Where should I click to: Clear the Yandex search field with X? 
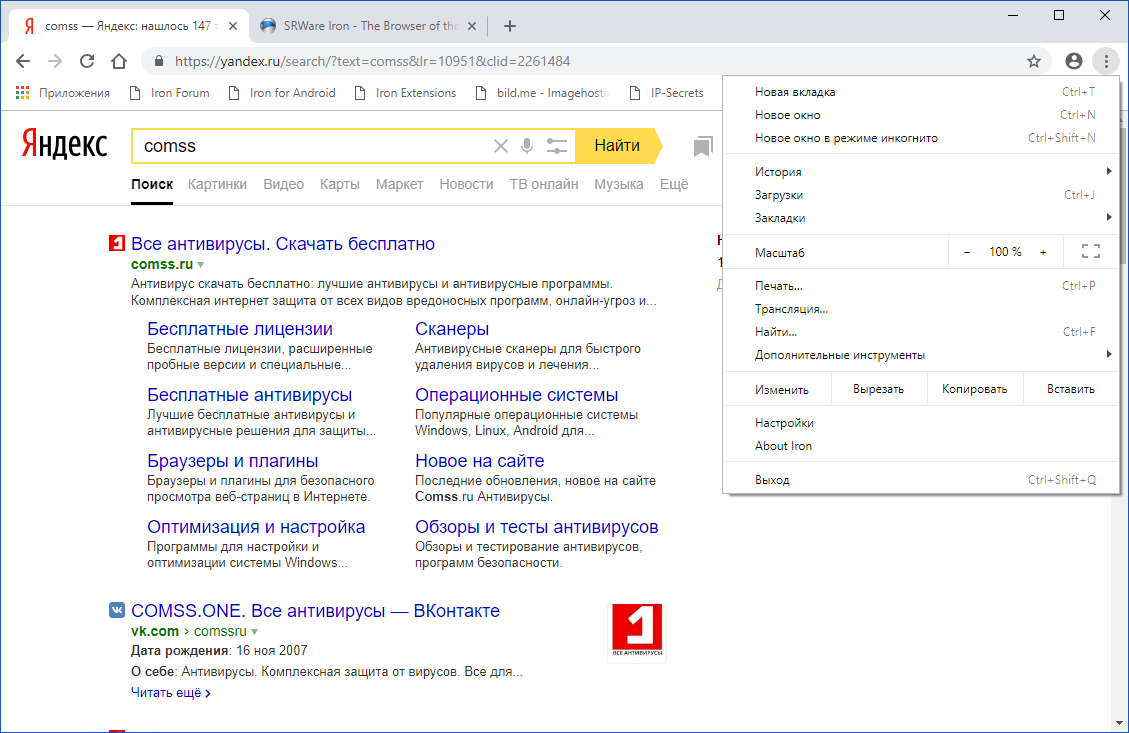[500, 146]
